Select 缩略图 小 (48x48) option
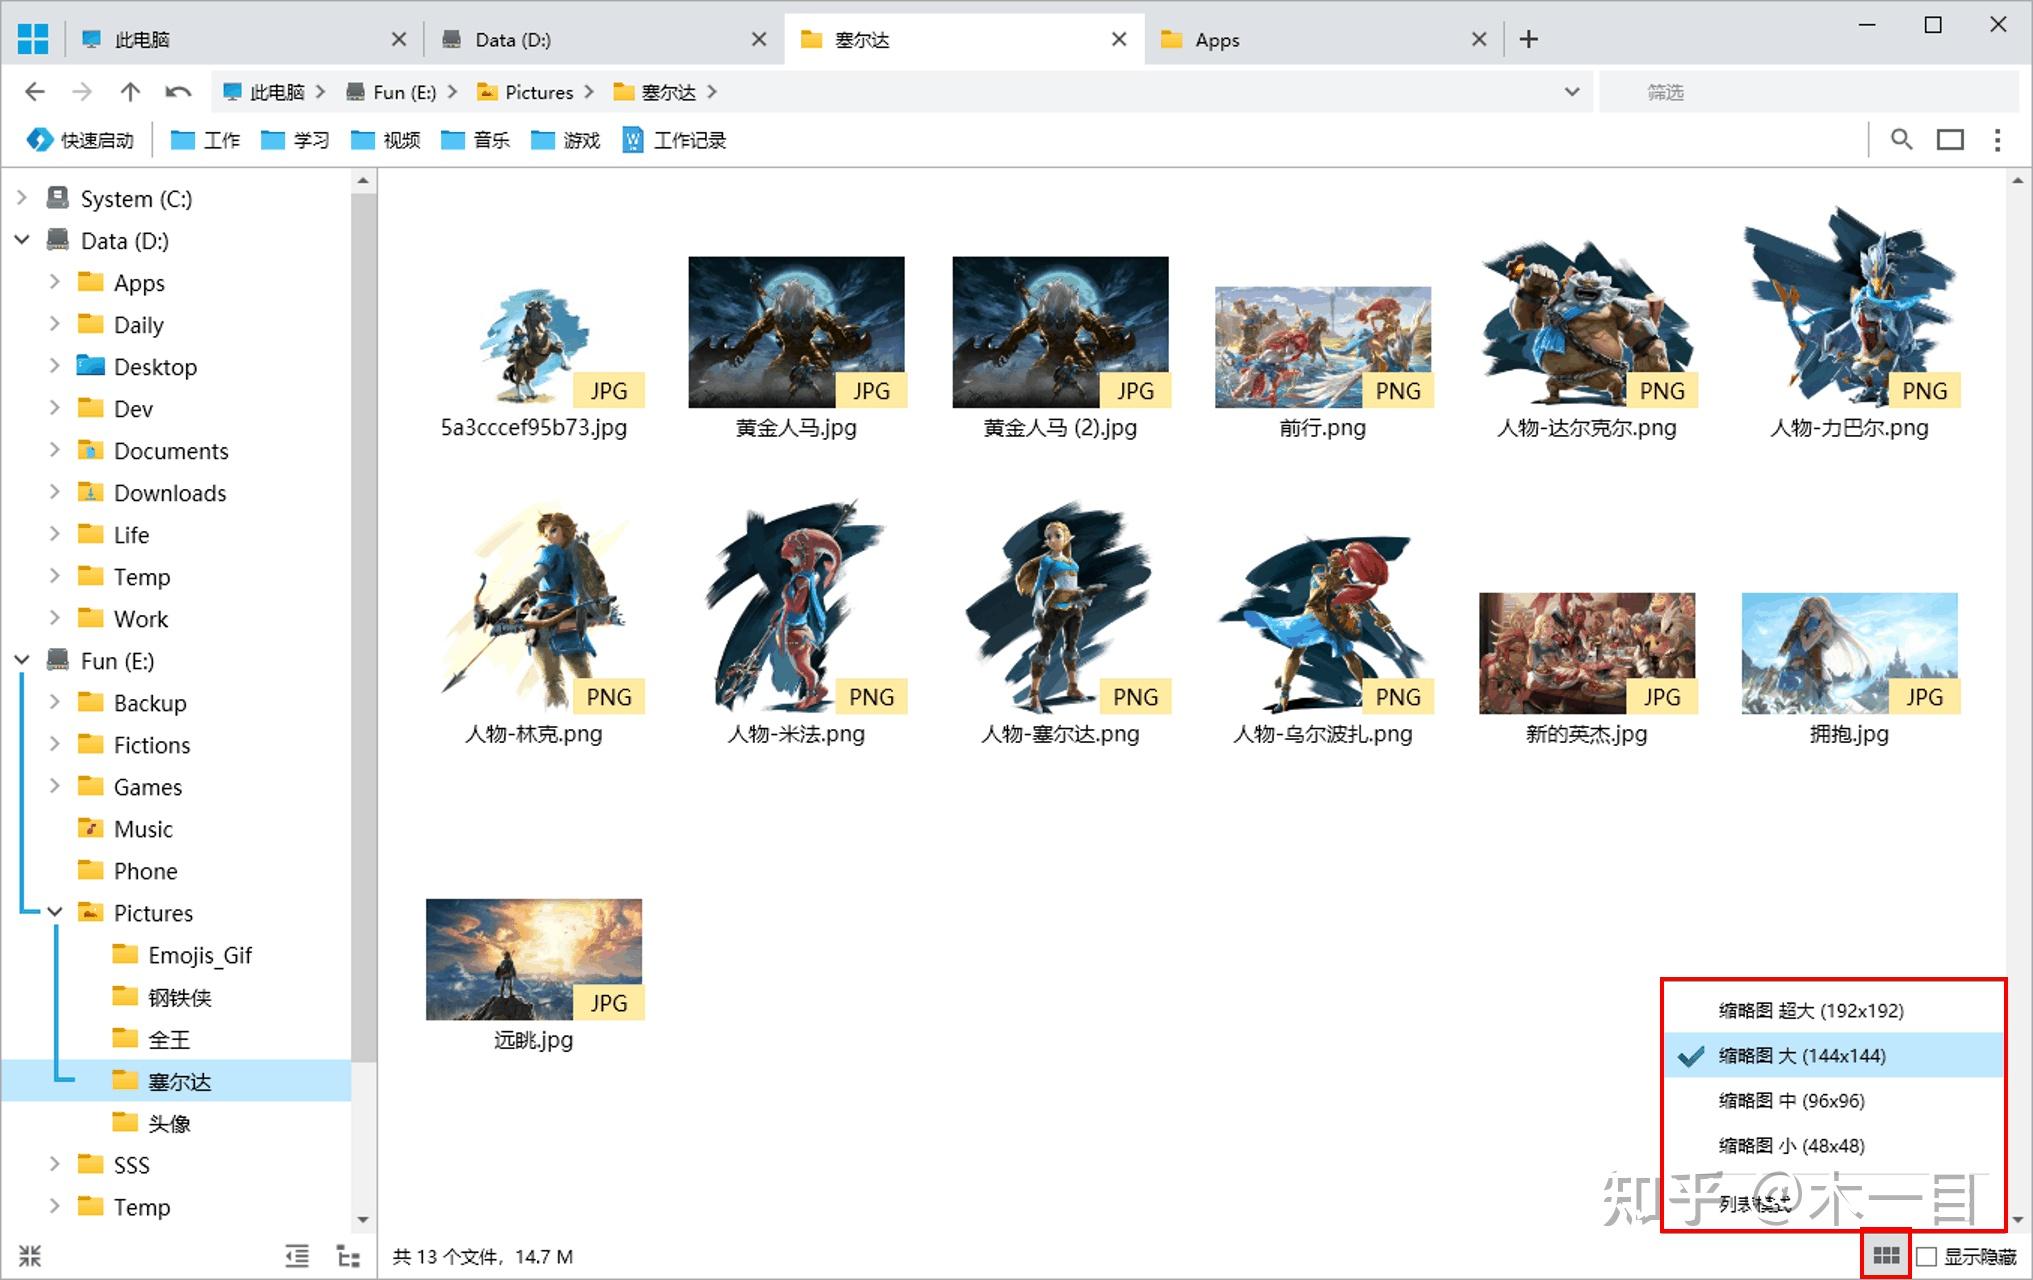Screen dimensions: 2033x1280 coord(1833,1145)
